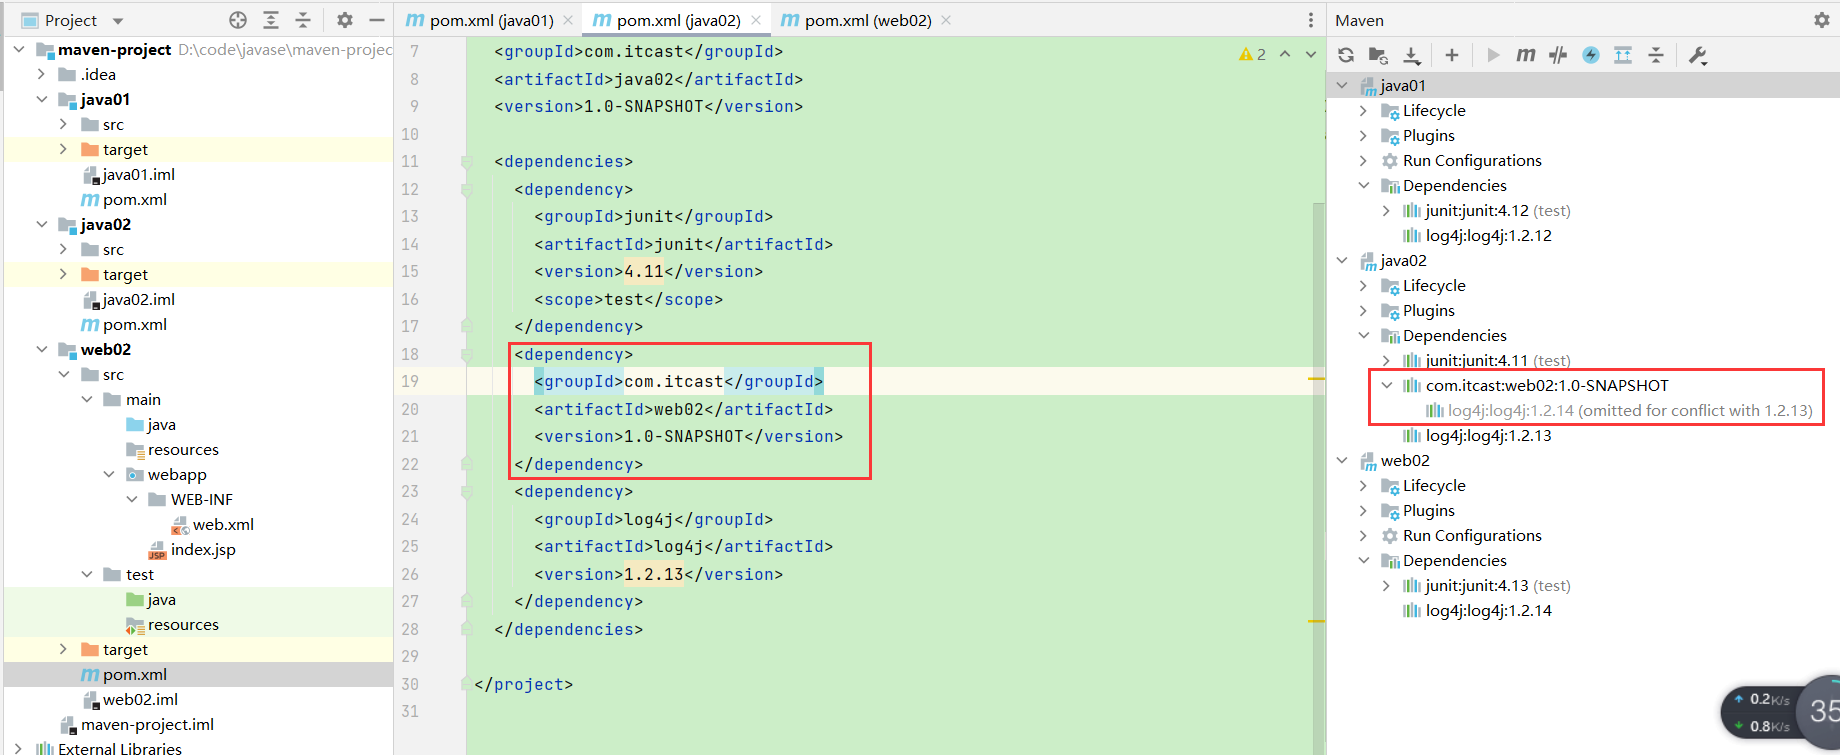This screenshot has height=755, width=1840.
Task: Toggle fold marker at line 18 dependency
Action: (467, 354)
